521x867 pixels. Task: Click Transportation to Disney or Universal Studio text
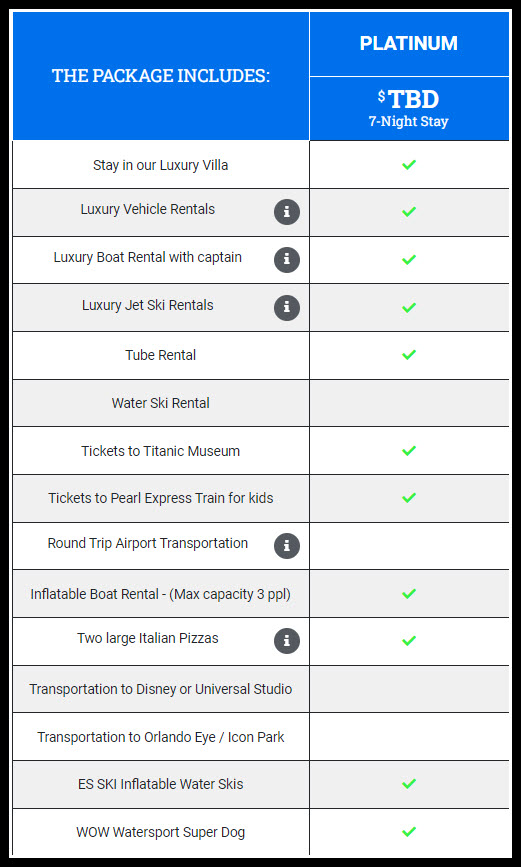click(x=160, y=690)
